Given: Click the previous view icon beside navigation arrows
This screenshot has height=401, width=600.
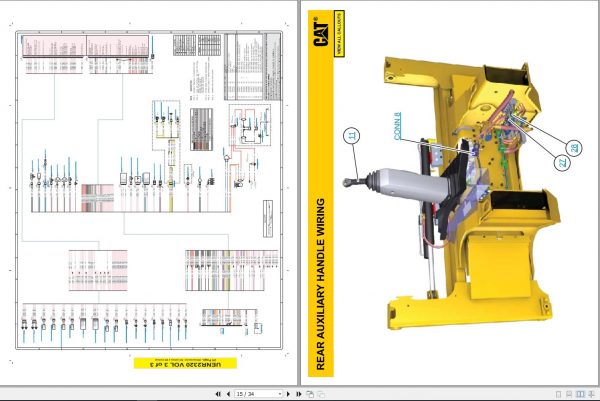Looking at the screenshot, I should 310,394.
